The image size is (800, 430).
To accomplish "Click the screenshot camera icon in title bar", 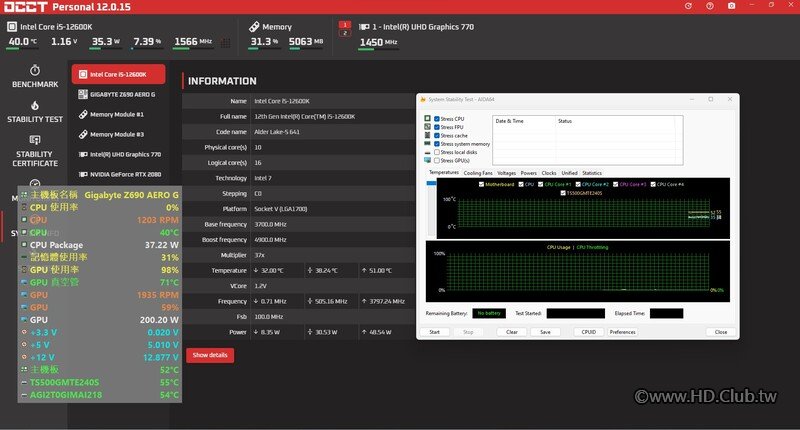I will click(731, 6).
